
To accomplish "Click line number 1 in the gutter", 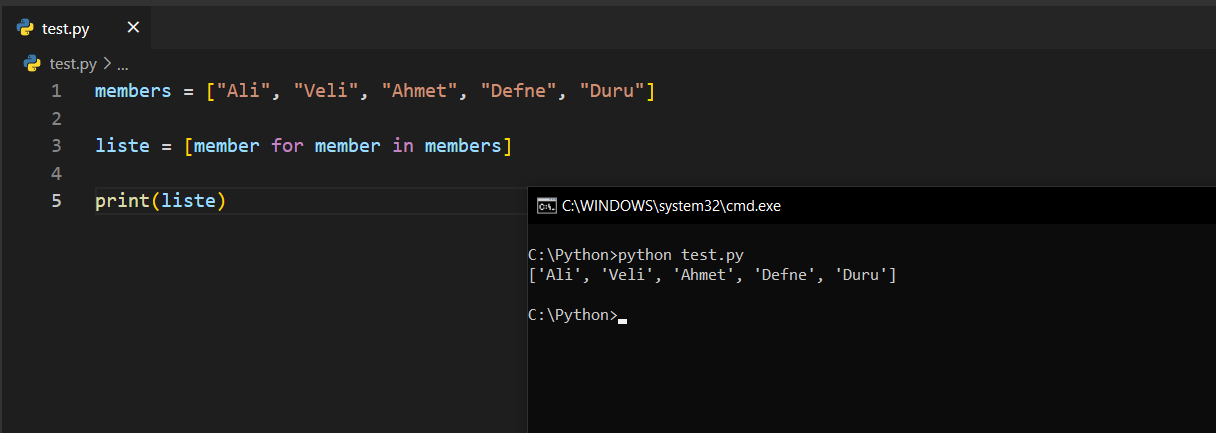I will point(56,91).
